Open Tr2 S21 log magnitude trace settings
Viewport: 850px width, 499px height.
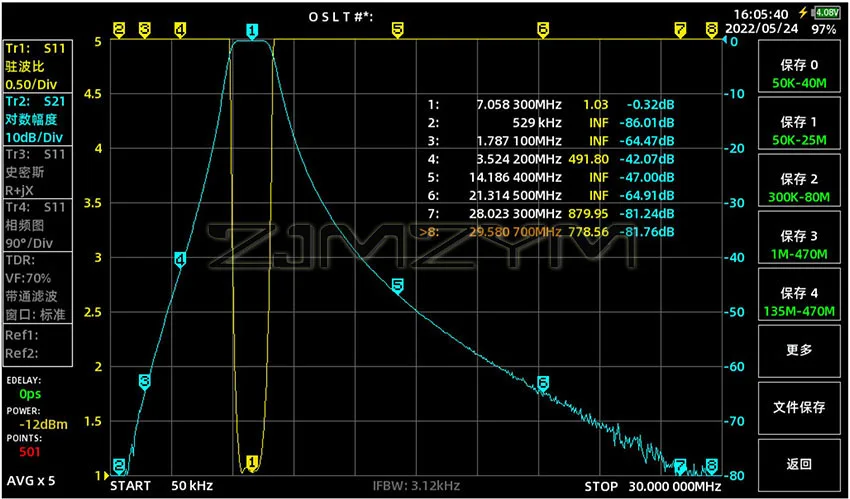[x=37, y=119]
